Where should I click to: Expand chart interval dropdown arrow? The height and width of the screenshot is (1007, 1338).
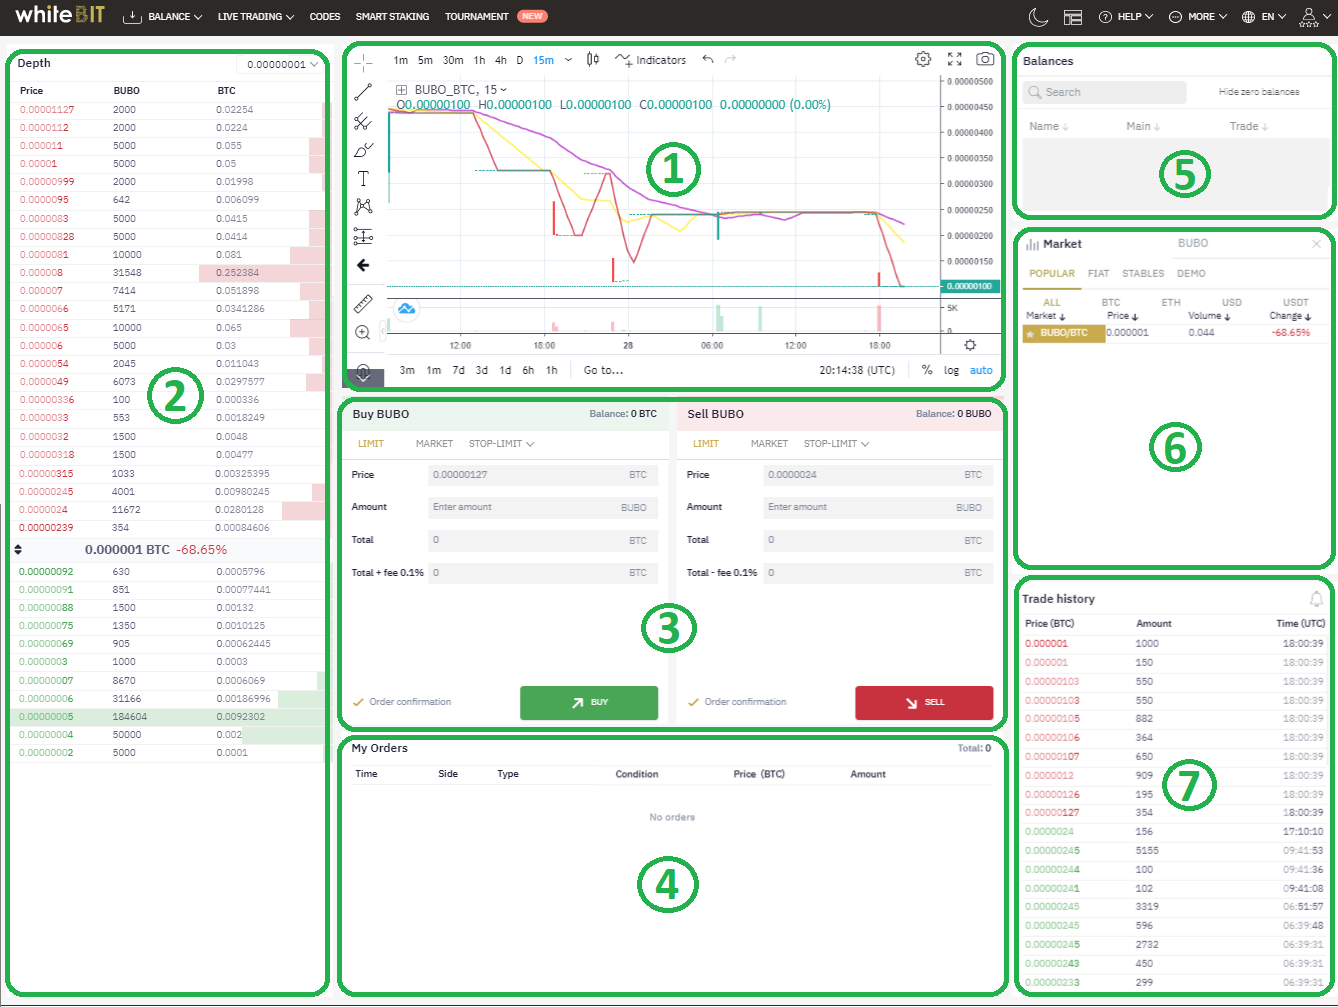569,60
